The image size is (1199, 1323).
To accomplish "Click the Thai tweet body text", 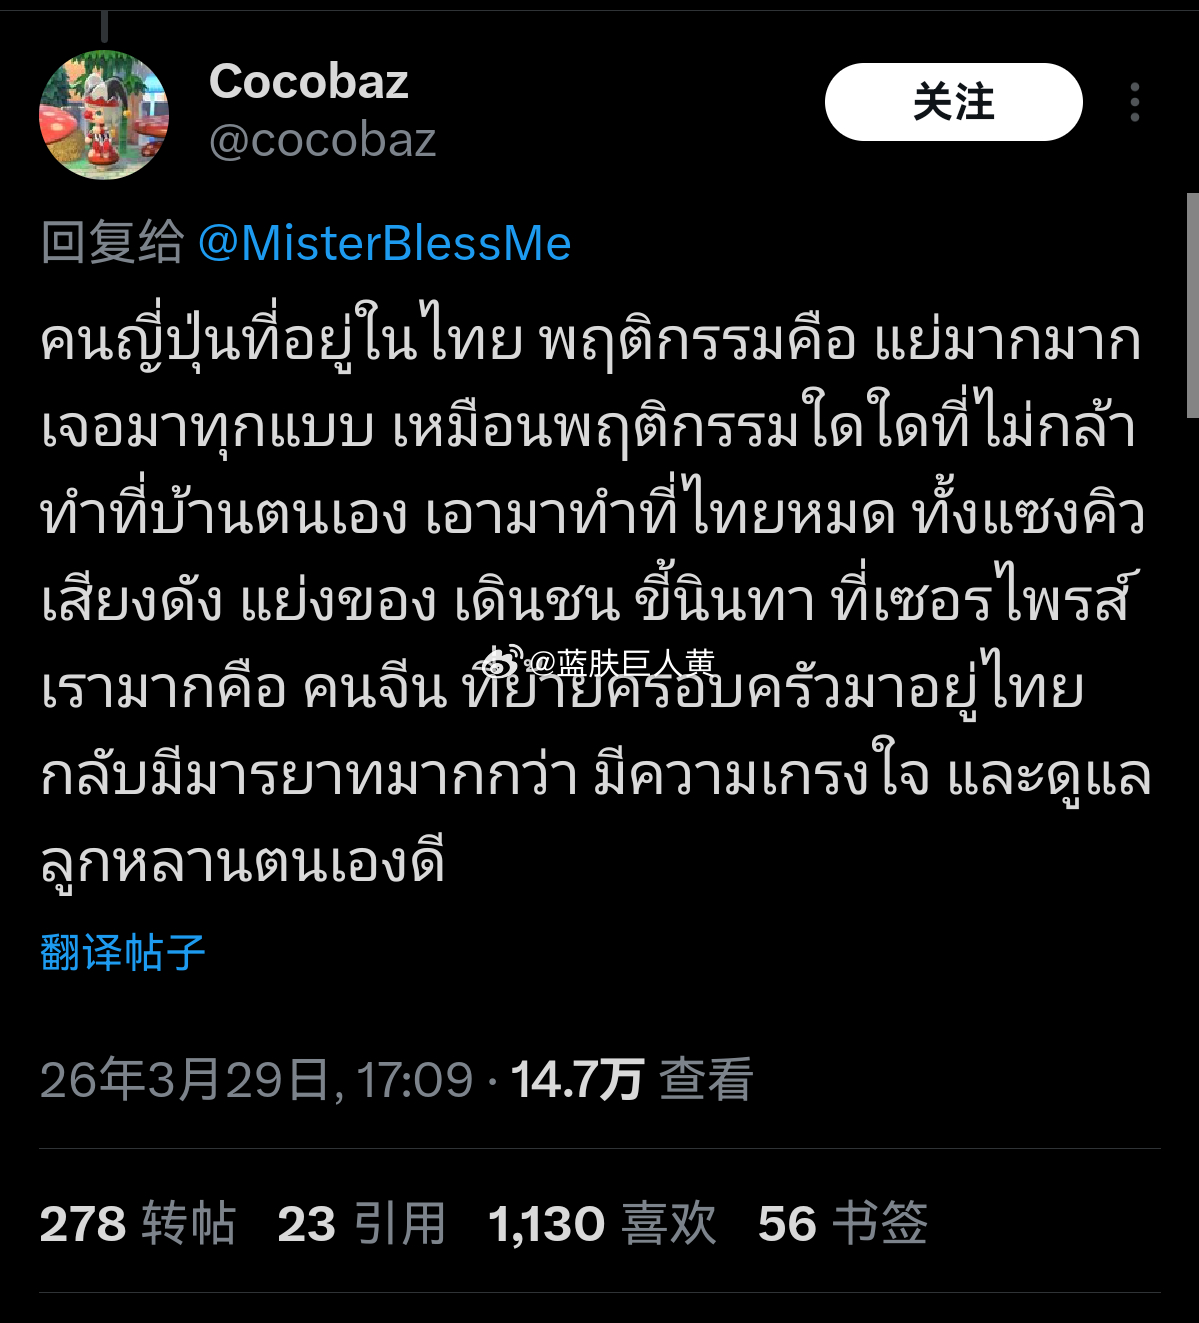I will click(x=596, y=601).
